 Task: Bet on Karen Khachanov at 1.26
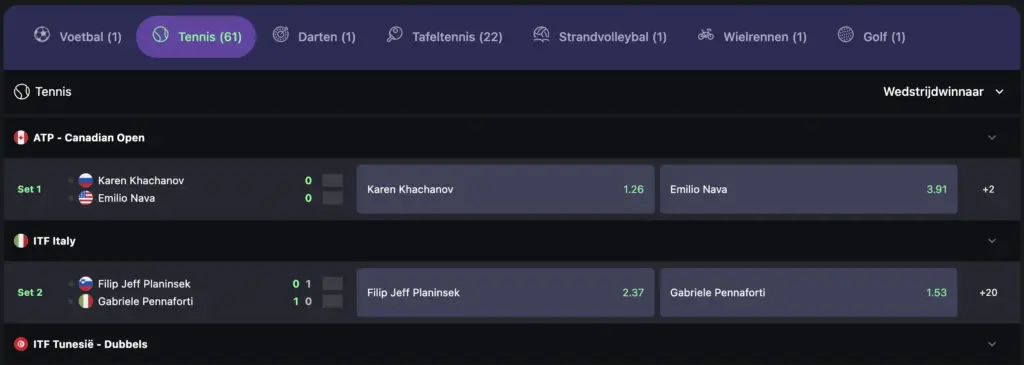point(505,189)
